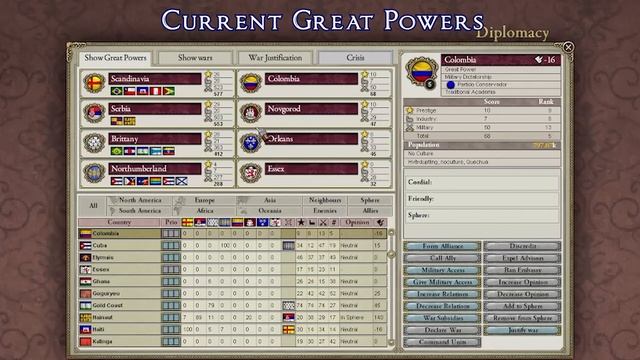Click the Serbia great power shield emblem

click(94, 113)
